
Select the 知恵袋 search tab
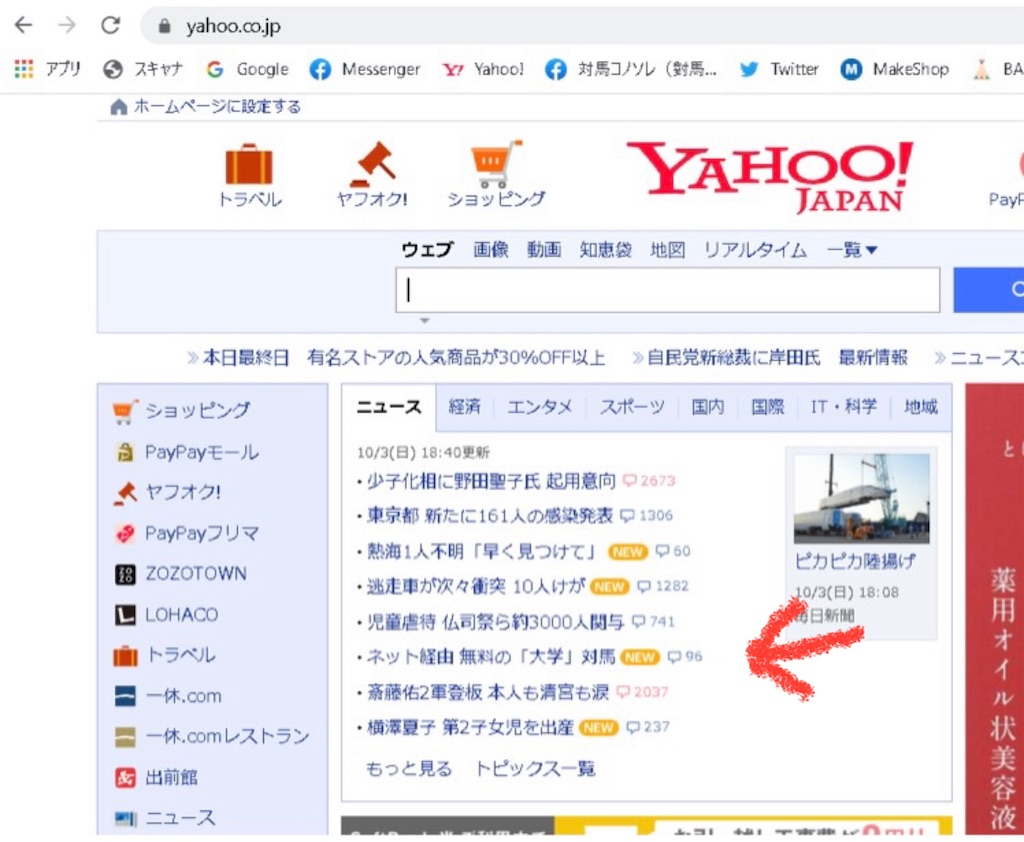click(x=605, y=250)
